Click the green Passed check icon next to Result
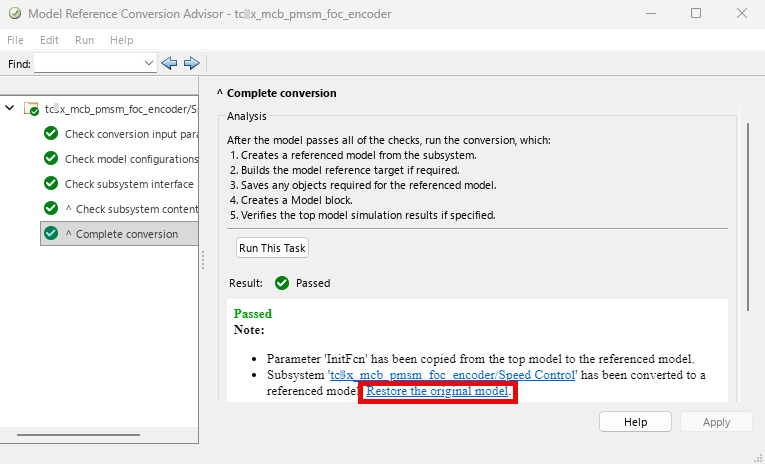 [x=282, y=283]
